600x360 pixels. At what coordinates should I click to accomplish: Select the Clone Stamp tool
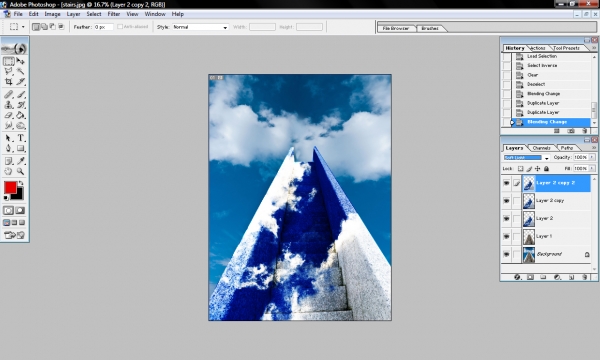[x=8, y=104]
